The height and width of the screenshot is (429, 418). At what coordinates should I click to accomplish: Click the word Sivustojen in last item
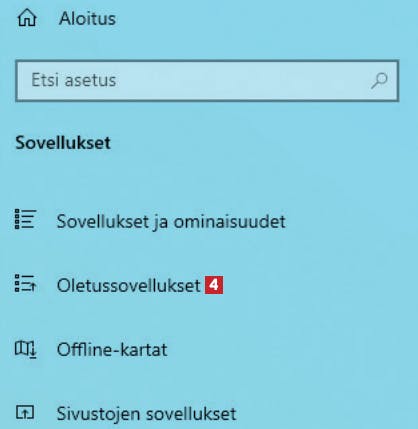tap(99, 414)
